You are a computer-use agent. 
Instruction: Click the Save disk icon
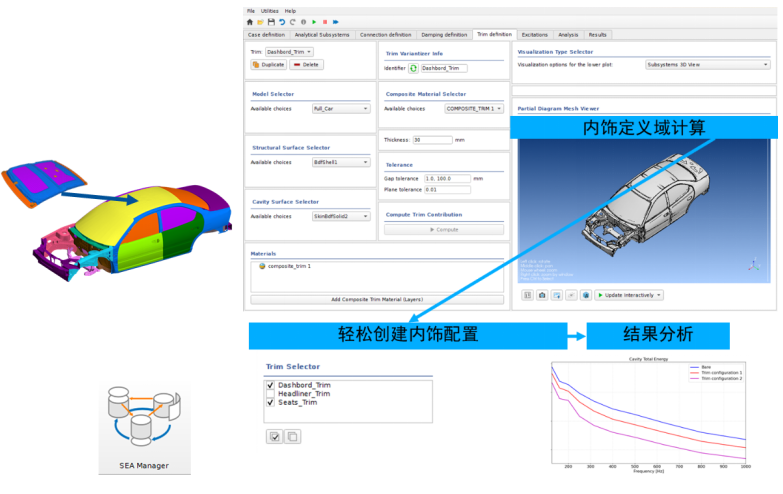pos(271,22)
